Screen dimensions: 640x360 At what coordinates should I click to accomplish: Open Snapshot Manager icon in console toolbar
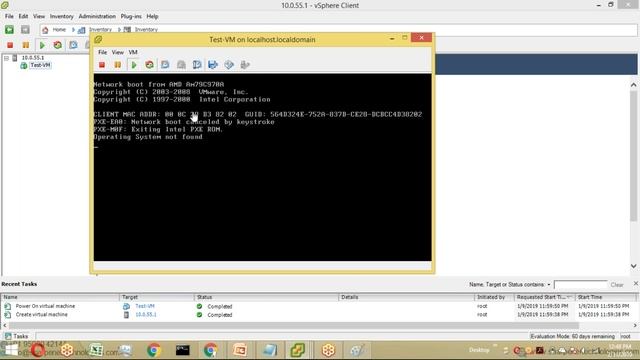pyautogui.click(x=197, y=65)
